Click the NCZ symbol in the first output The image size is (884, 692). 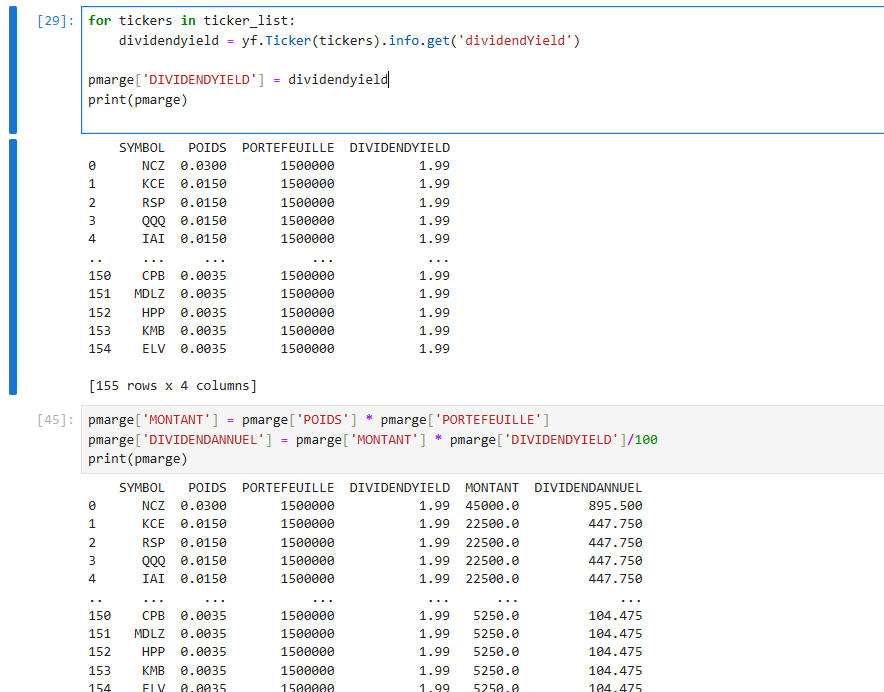[153, 166]
